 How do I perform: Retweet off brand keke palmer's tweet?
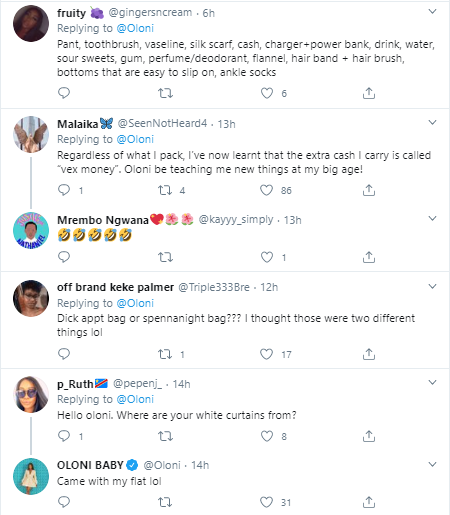coord(165,354)
